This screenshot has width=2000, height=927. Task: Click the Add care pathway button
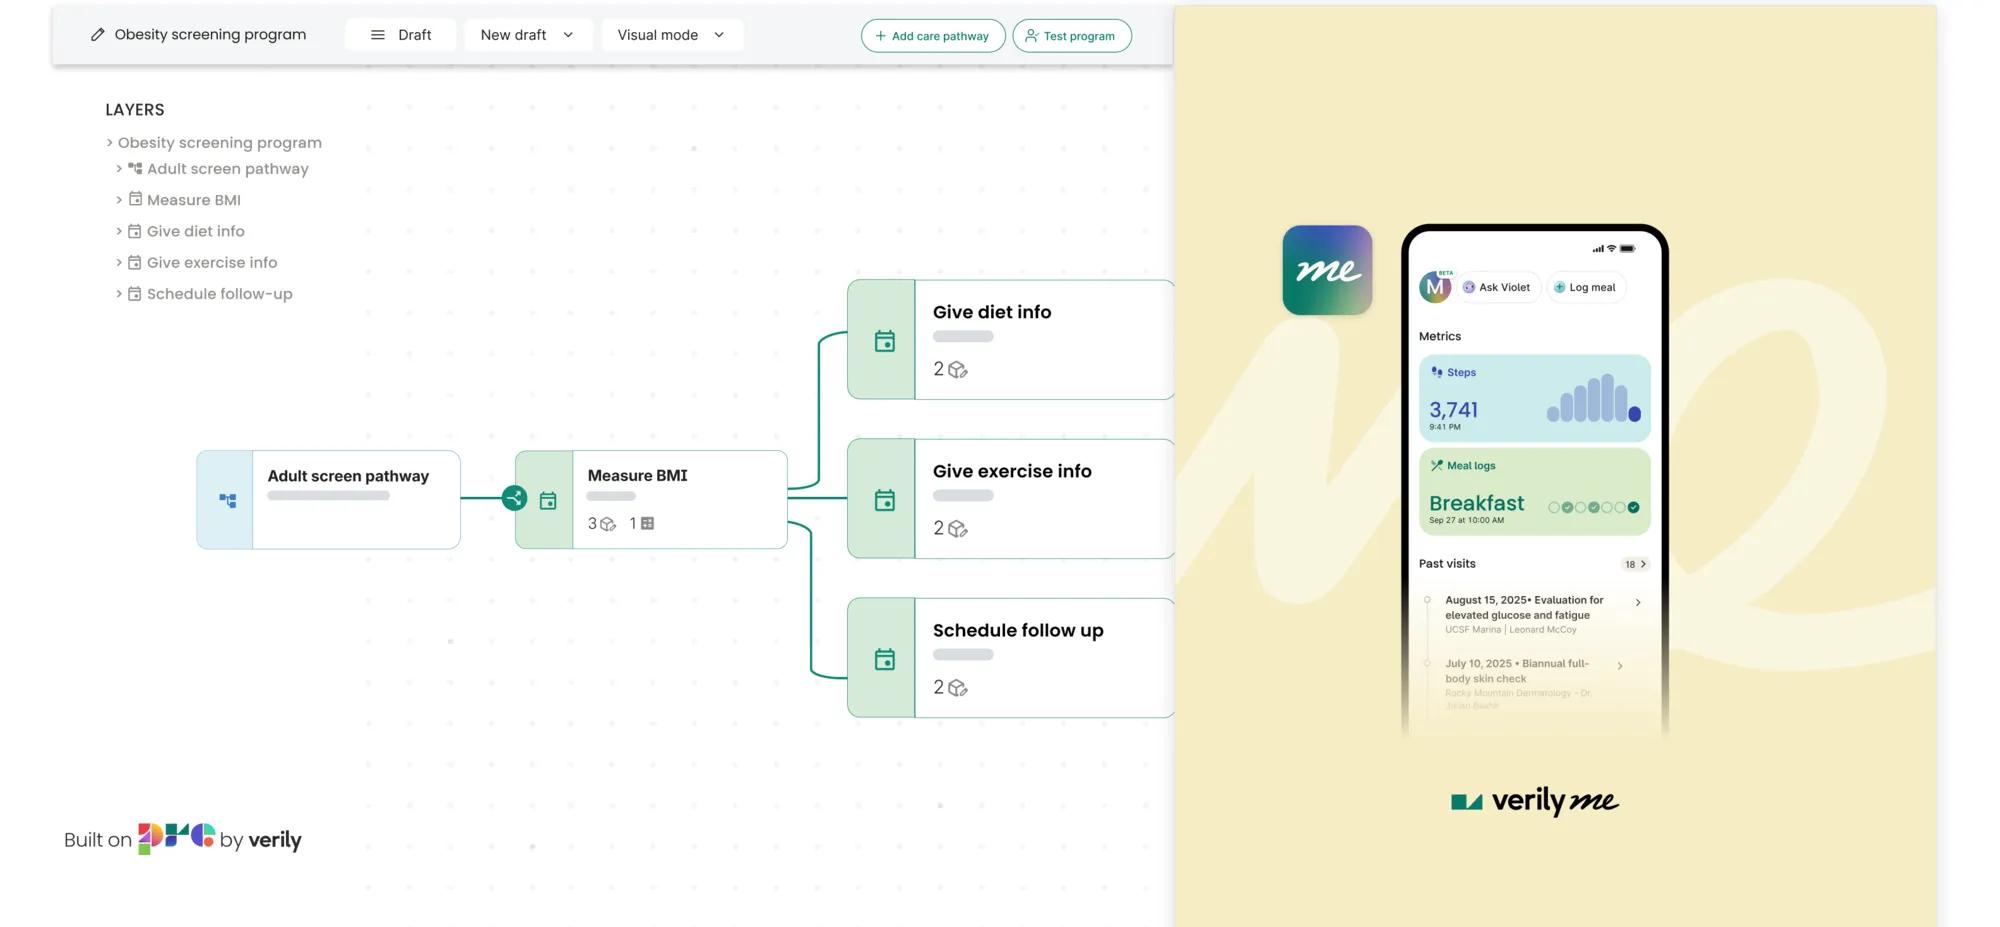coord(932,35)
